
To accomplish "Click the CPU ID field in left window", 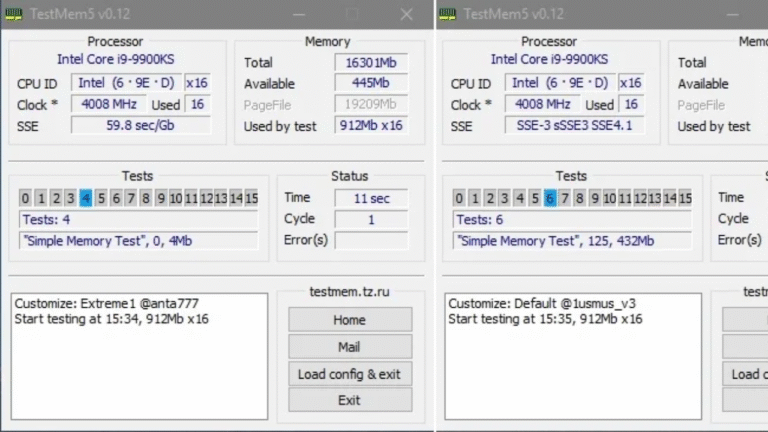I will (126, 83).
